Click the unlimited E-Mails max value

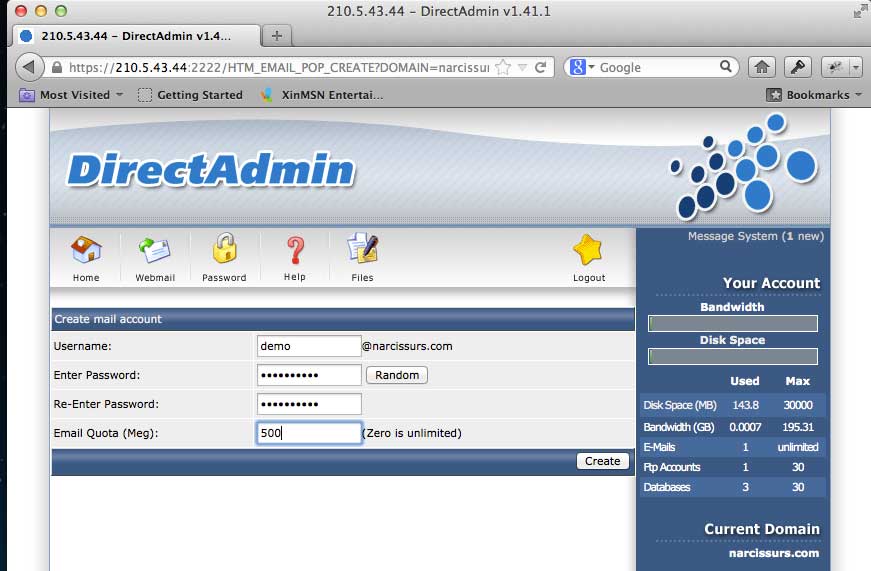point(798,447)
